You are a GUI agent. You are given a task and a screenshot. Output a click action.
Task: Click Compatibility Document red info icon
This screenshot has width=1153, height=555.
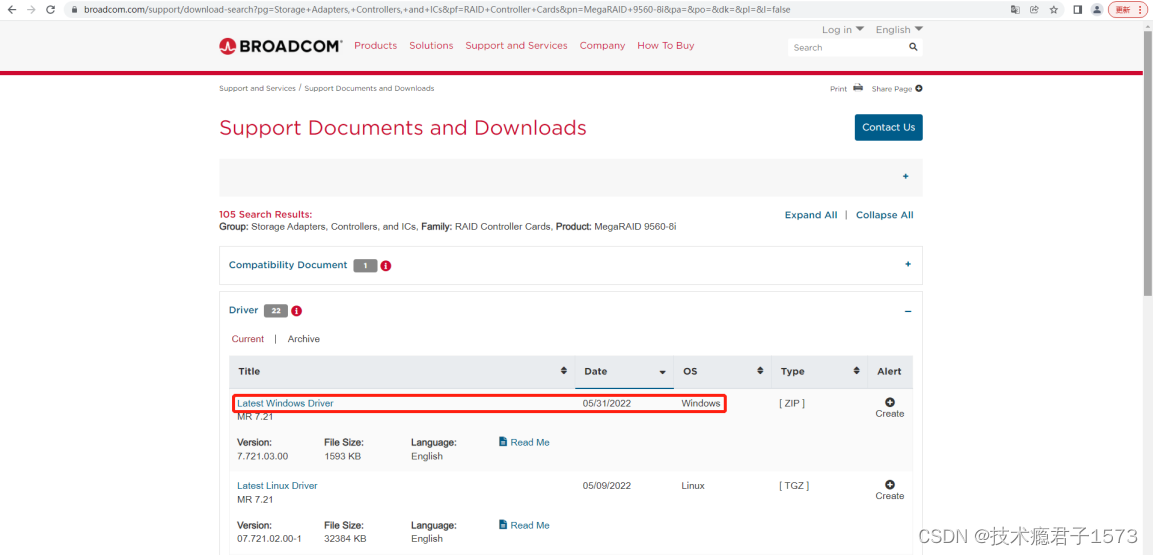386,265
